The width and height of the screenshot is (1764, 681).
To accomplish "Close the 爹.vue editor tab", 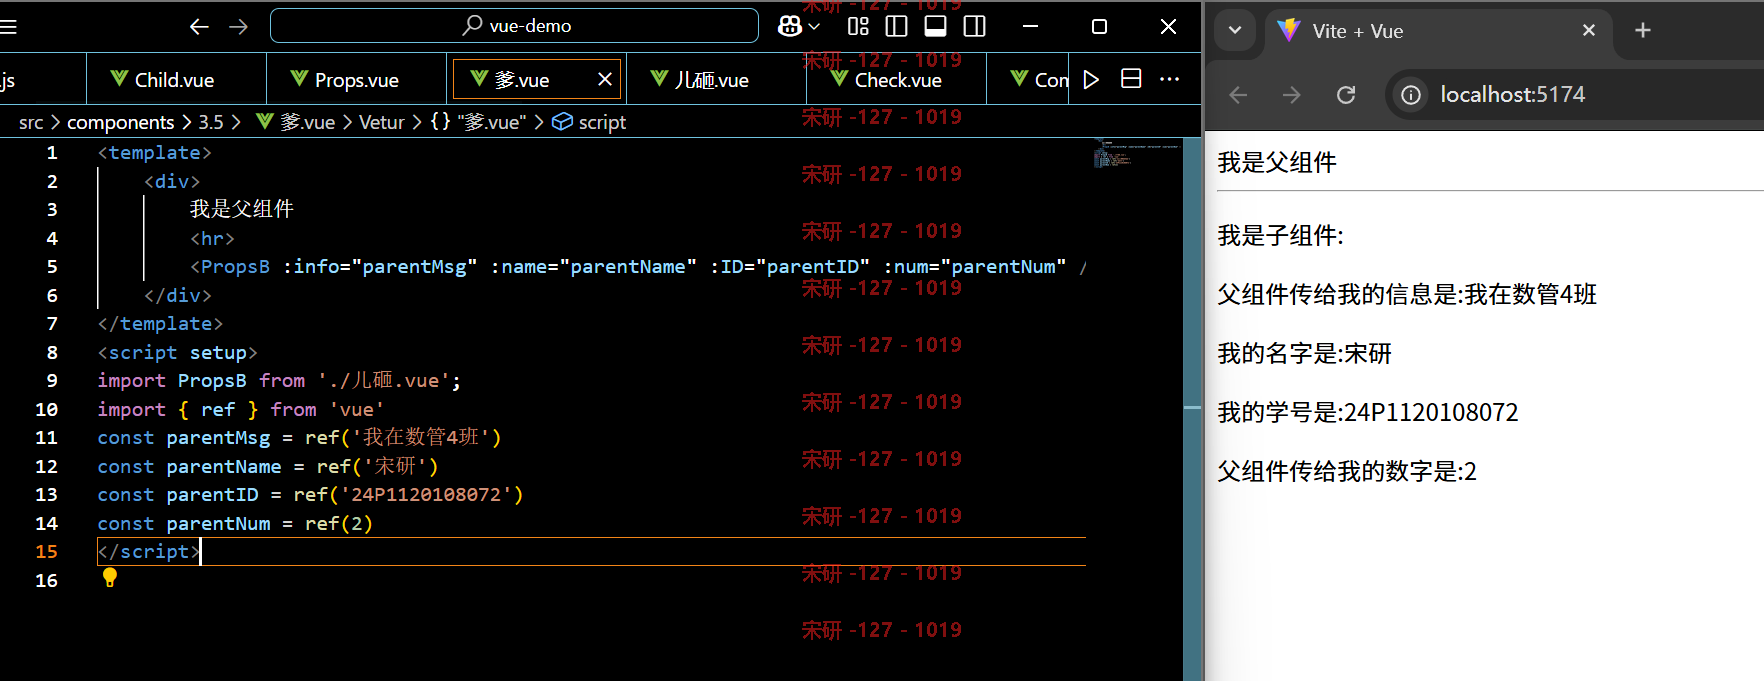I will (x=605, y=79).
